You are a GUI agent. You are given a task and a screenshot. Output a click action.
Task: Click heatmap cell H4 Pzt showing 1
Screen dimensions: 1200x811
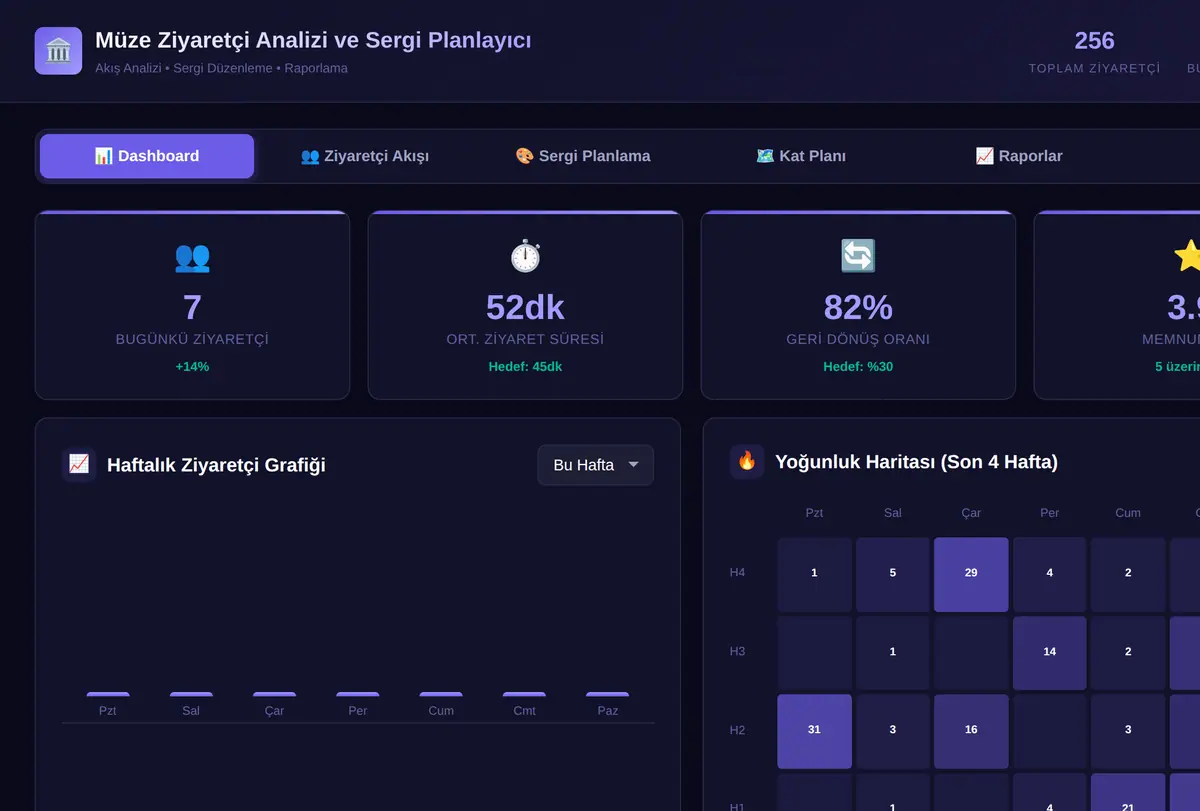tap(814, 573)
